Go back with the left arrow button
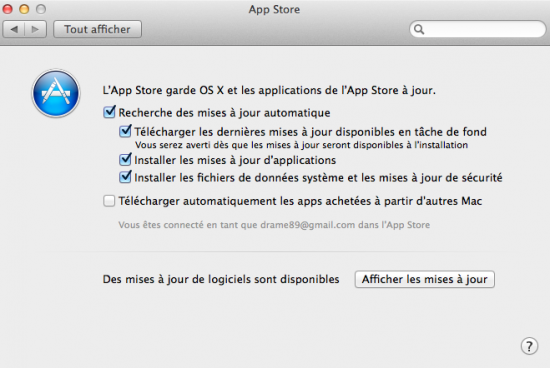The image size is (550, 368). (14, 29)
